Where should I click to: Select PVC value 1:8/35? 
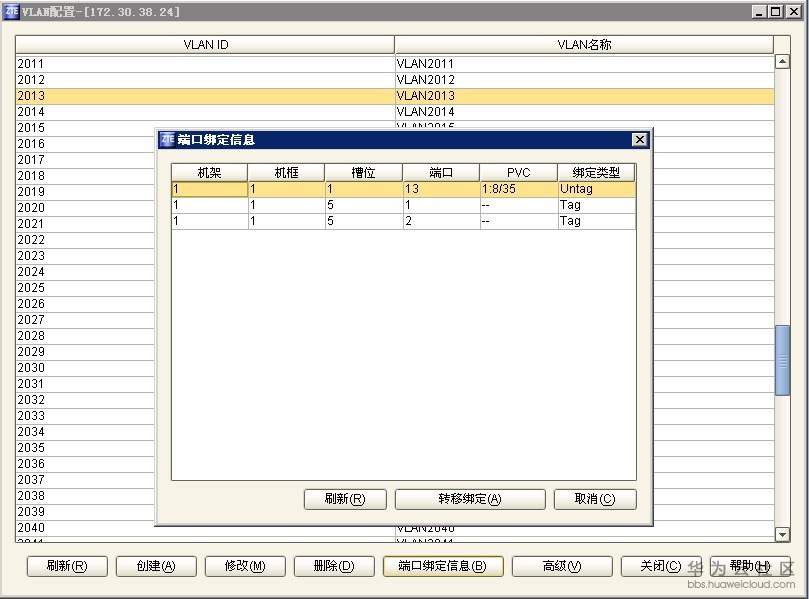(x=519, y=189)
